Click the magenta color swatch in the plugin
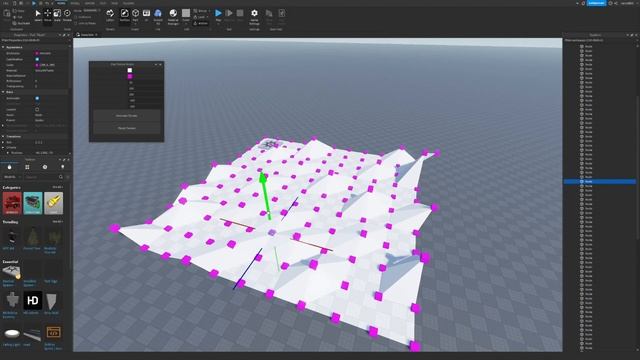This screenshot has width=640, height=360. tap(130, 76)
